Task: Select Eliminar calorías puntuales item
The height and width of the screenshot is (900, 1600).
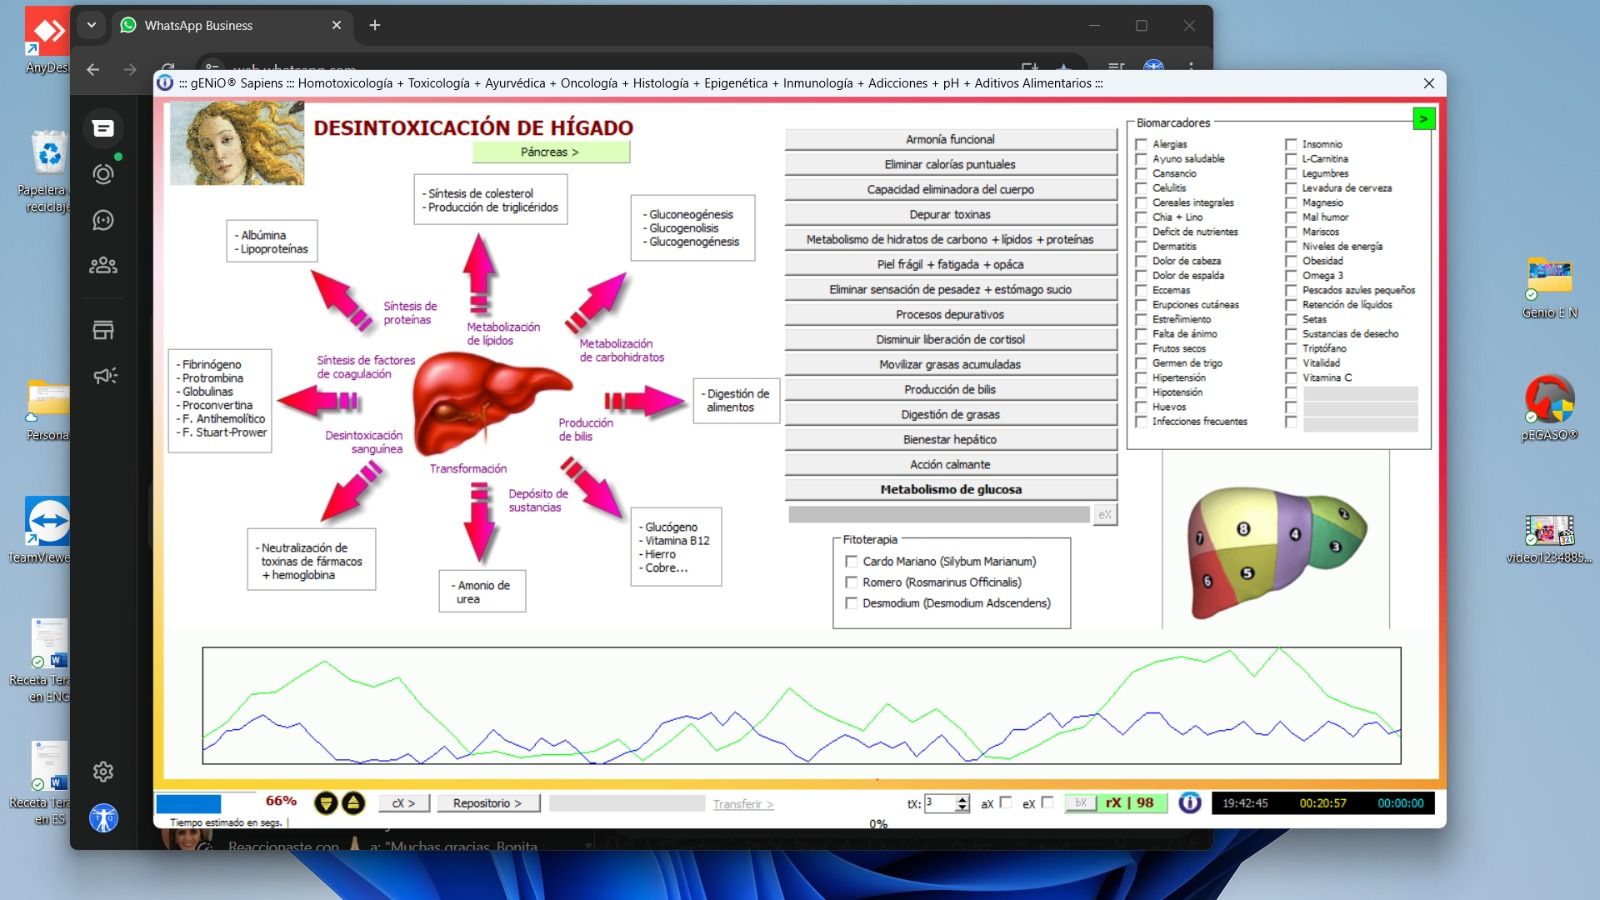Action: tap(950, 164)
